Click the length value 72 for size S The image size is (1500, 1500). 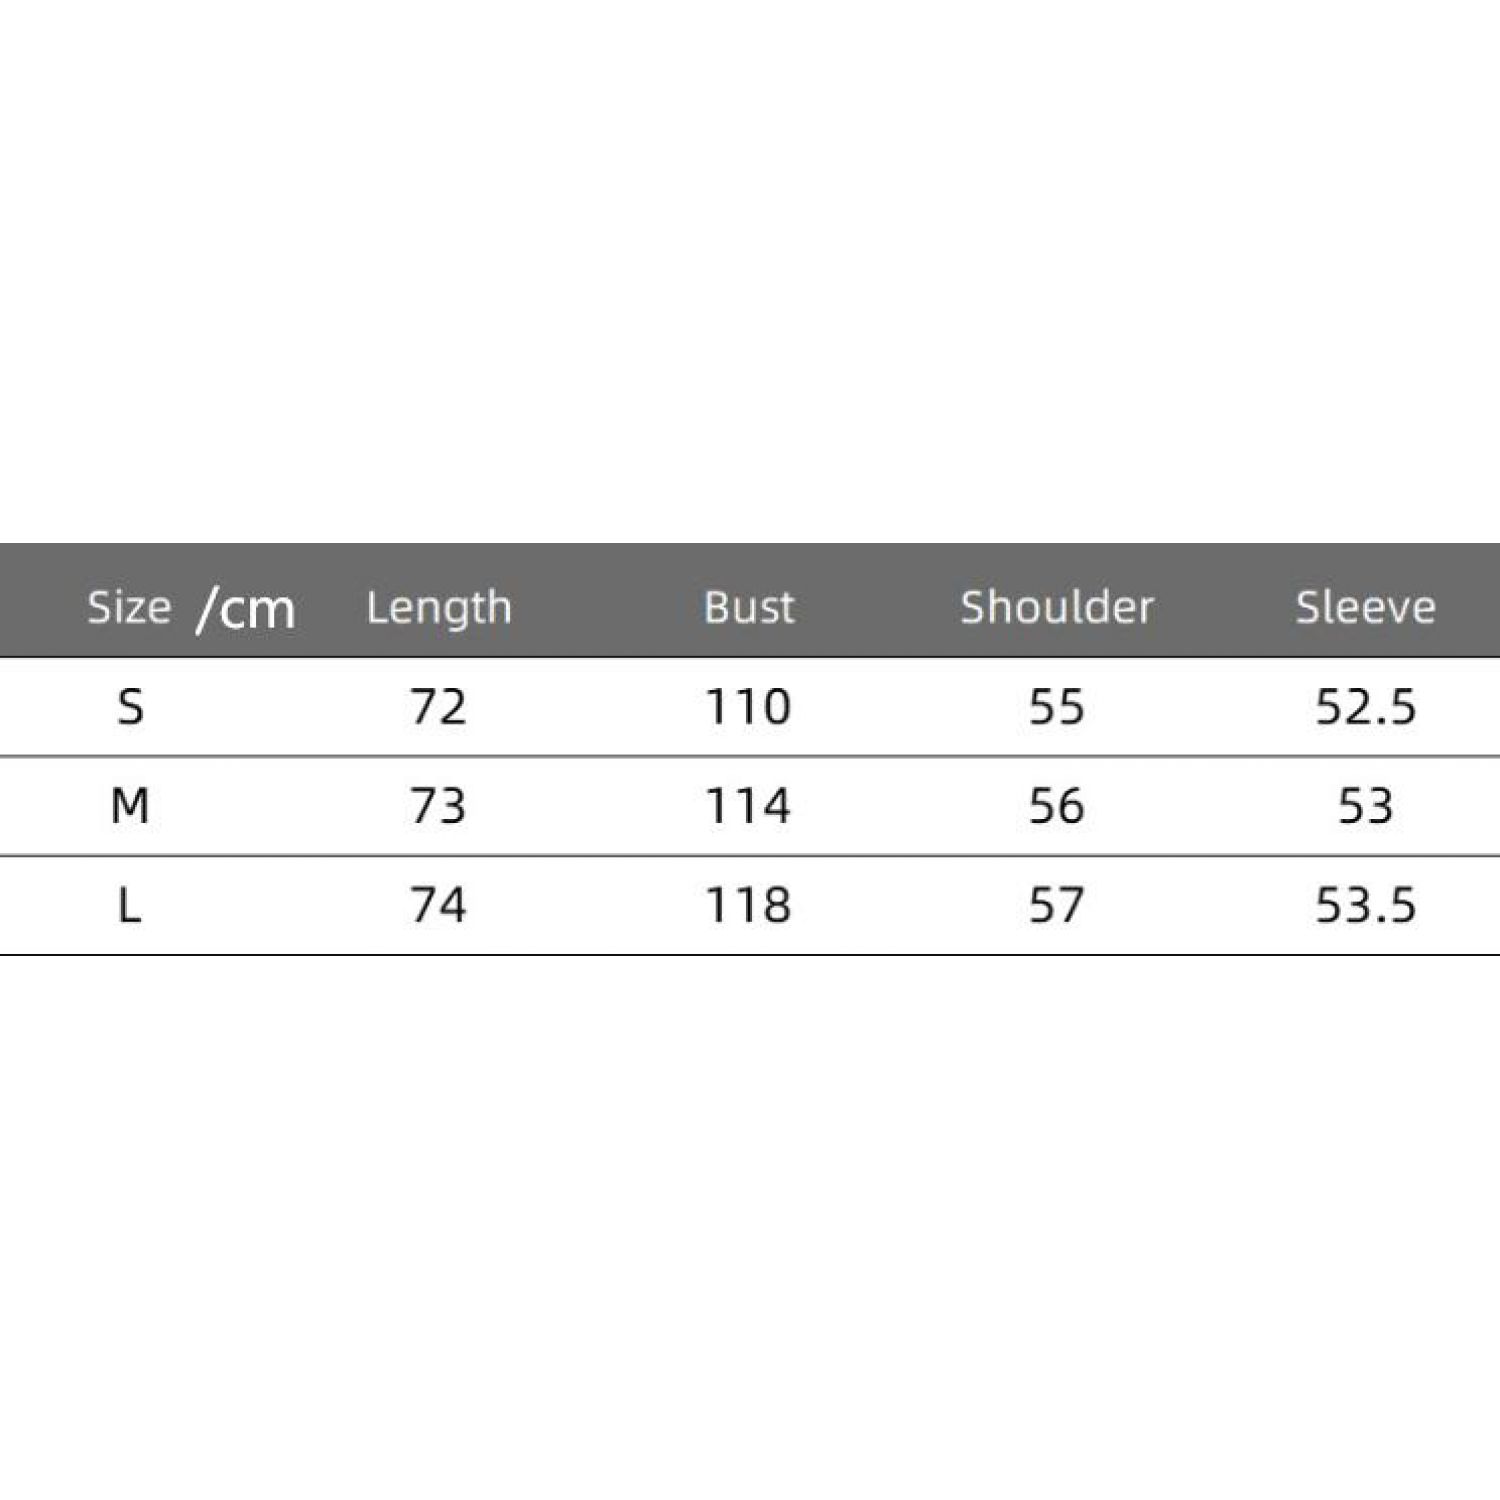pyautogui.click(x=438, y=707)
